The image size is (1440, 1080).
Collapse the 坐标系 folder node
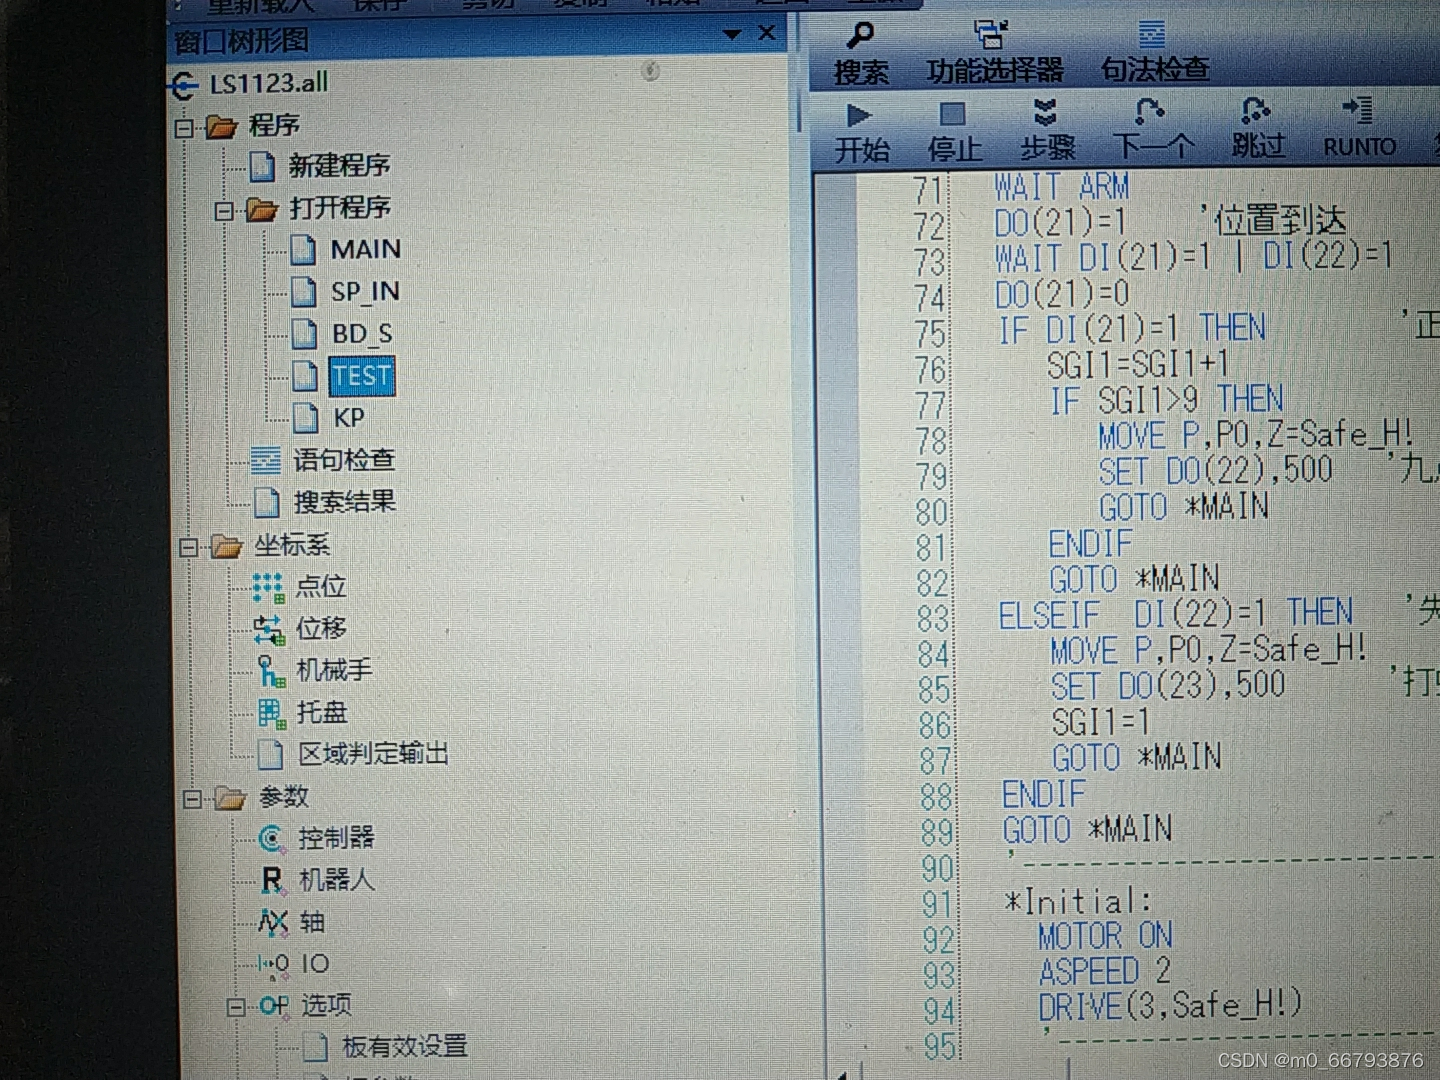pyautogui.click(x=189, y=547)
